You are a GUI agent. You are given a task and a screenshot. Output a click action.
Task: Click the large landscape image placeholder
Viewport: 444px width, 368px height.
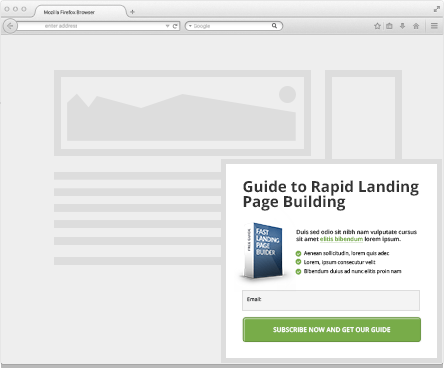pos(182,113)
